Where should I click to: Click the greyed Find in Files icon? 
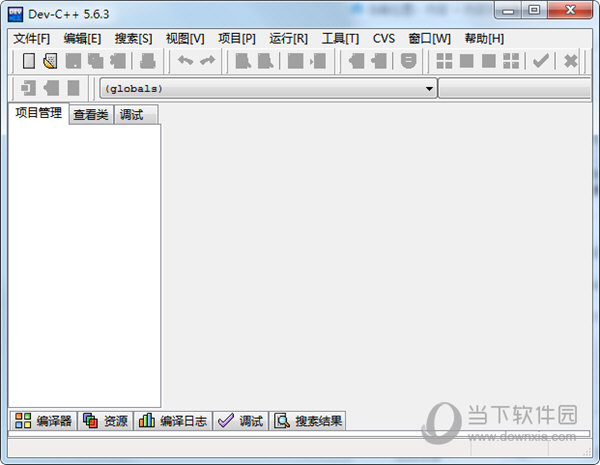(295, 61)
